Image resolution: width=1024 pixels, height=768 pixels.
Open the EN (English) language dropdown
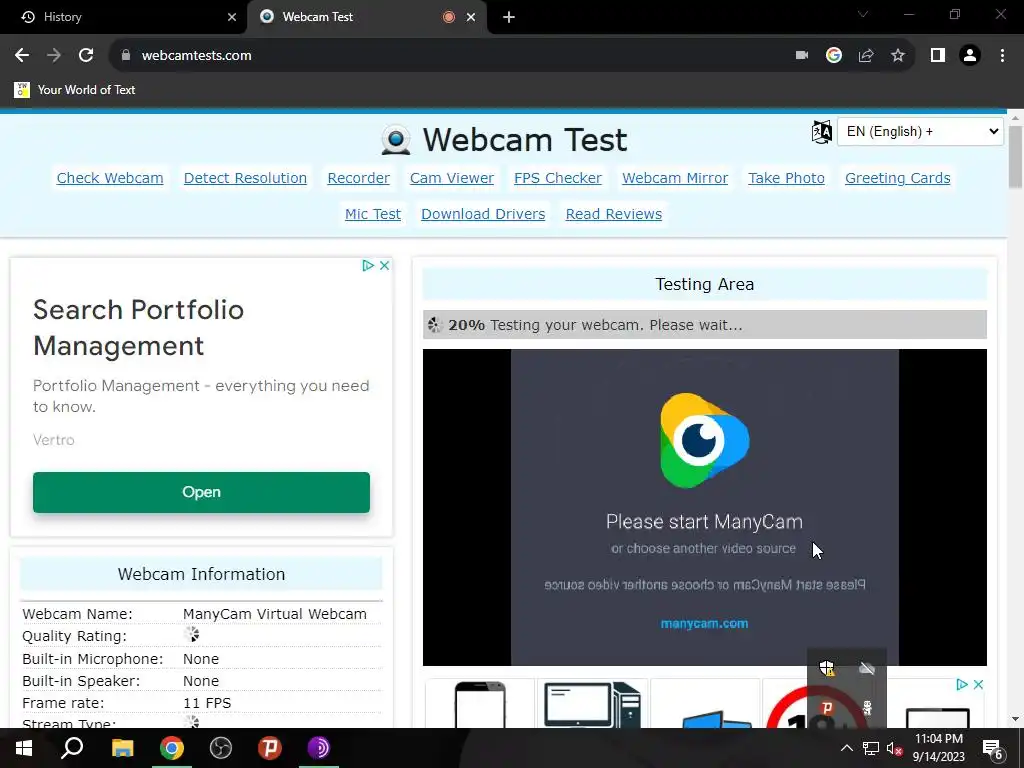920,131
